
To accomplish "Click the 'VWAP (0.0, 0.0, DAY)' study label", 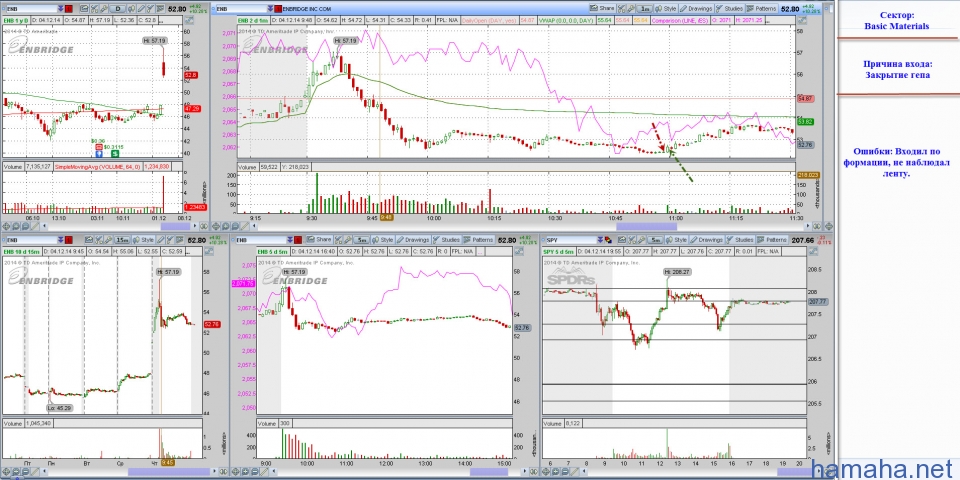I will coord(564,20).
